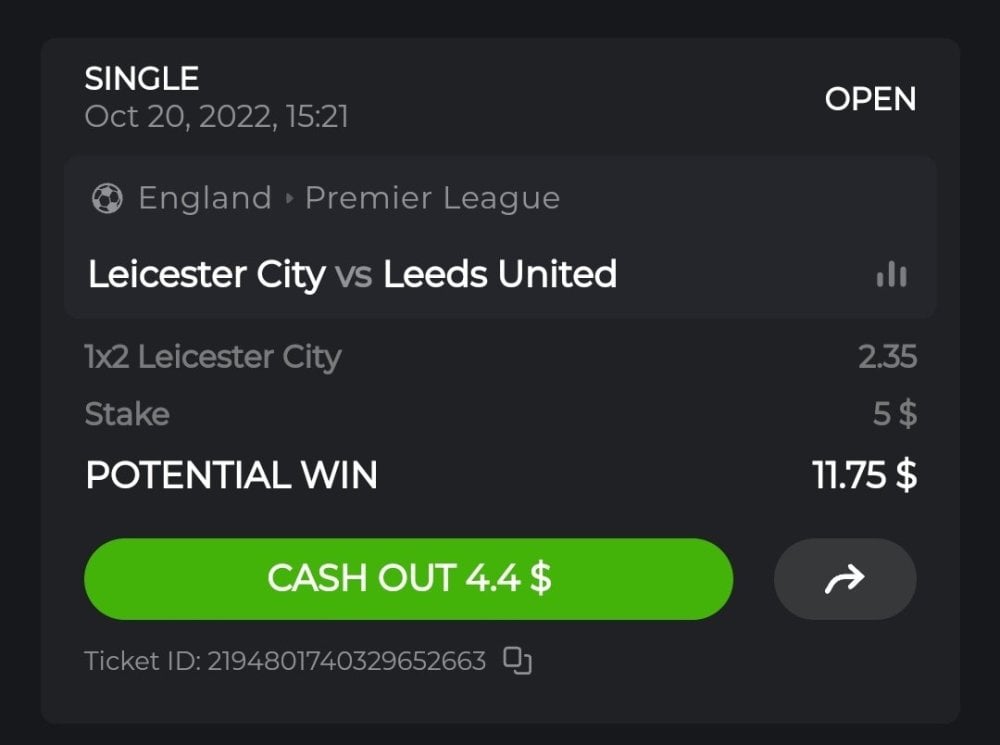Open the Premier League link

(432, 198)
